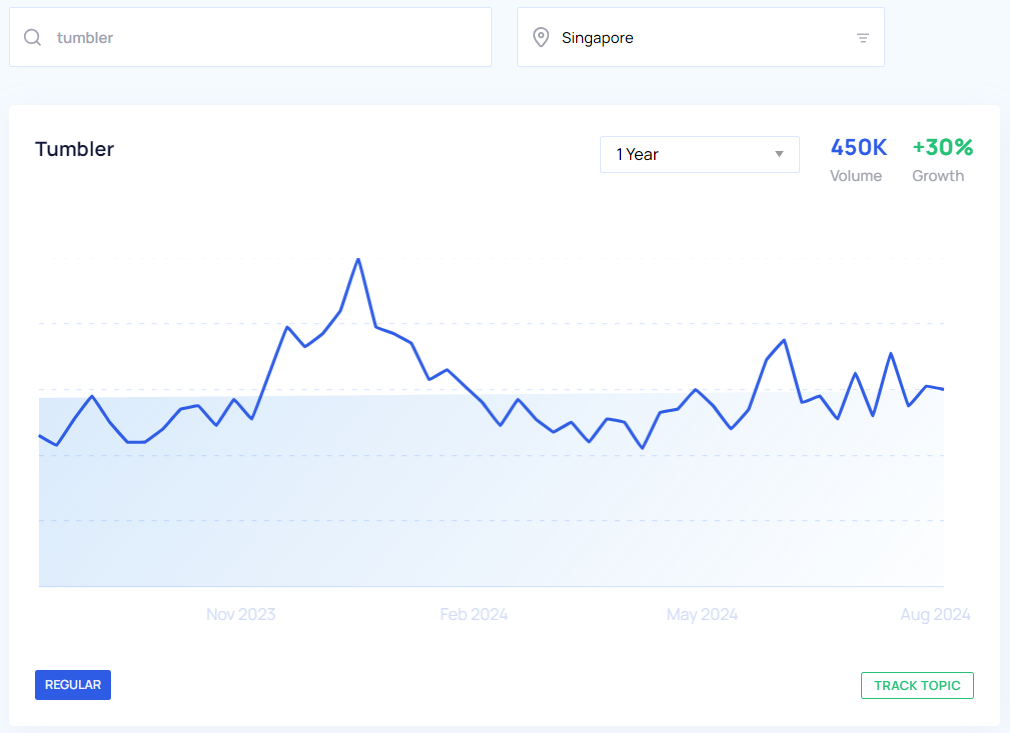Click the magnifying glass search icon
This screenshot has width=1010, height=733.
tap(33, 38)
